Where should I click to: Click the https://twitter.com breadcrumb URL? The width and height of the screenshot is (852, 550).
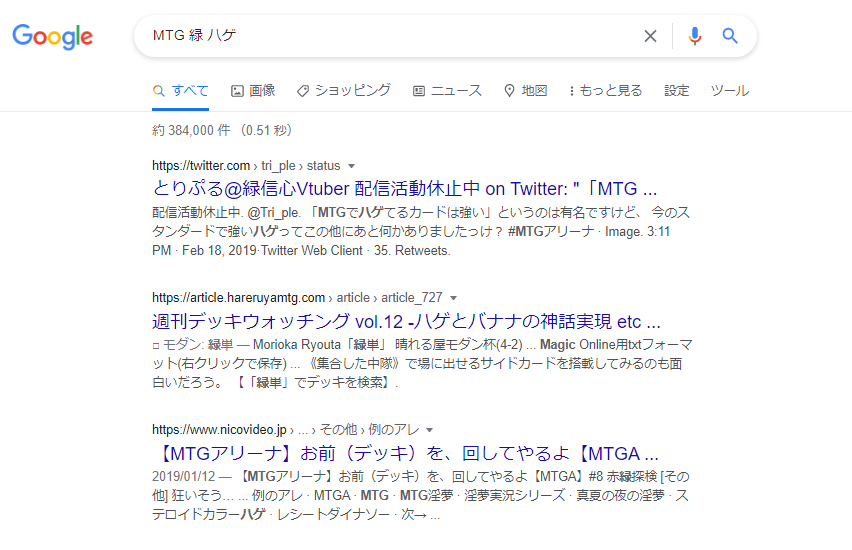pyautogui.click(x=201, y=166)
